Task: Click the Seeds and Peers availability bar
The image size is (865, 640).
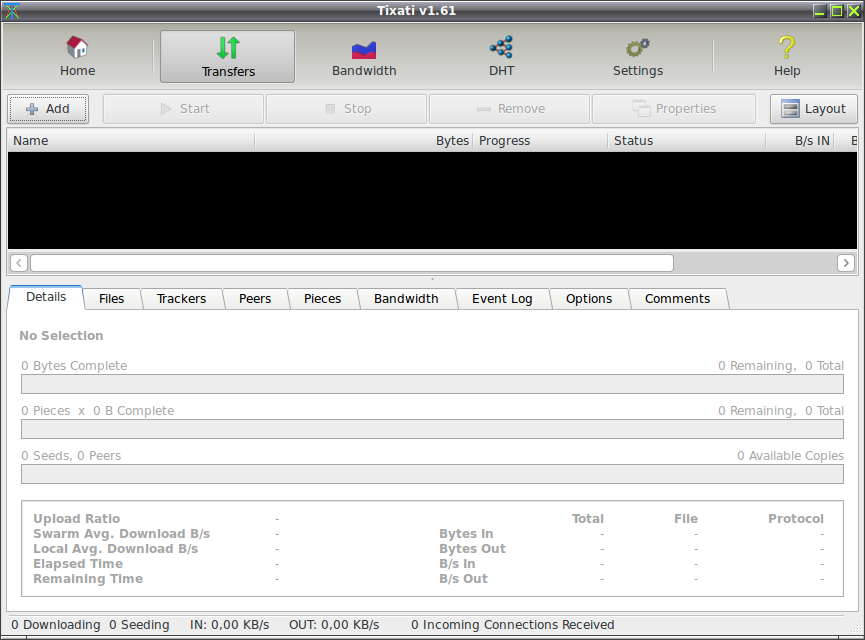Action: (432, 474)
